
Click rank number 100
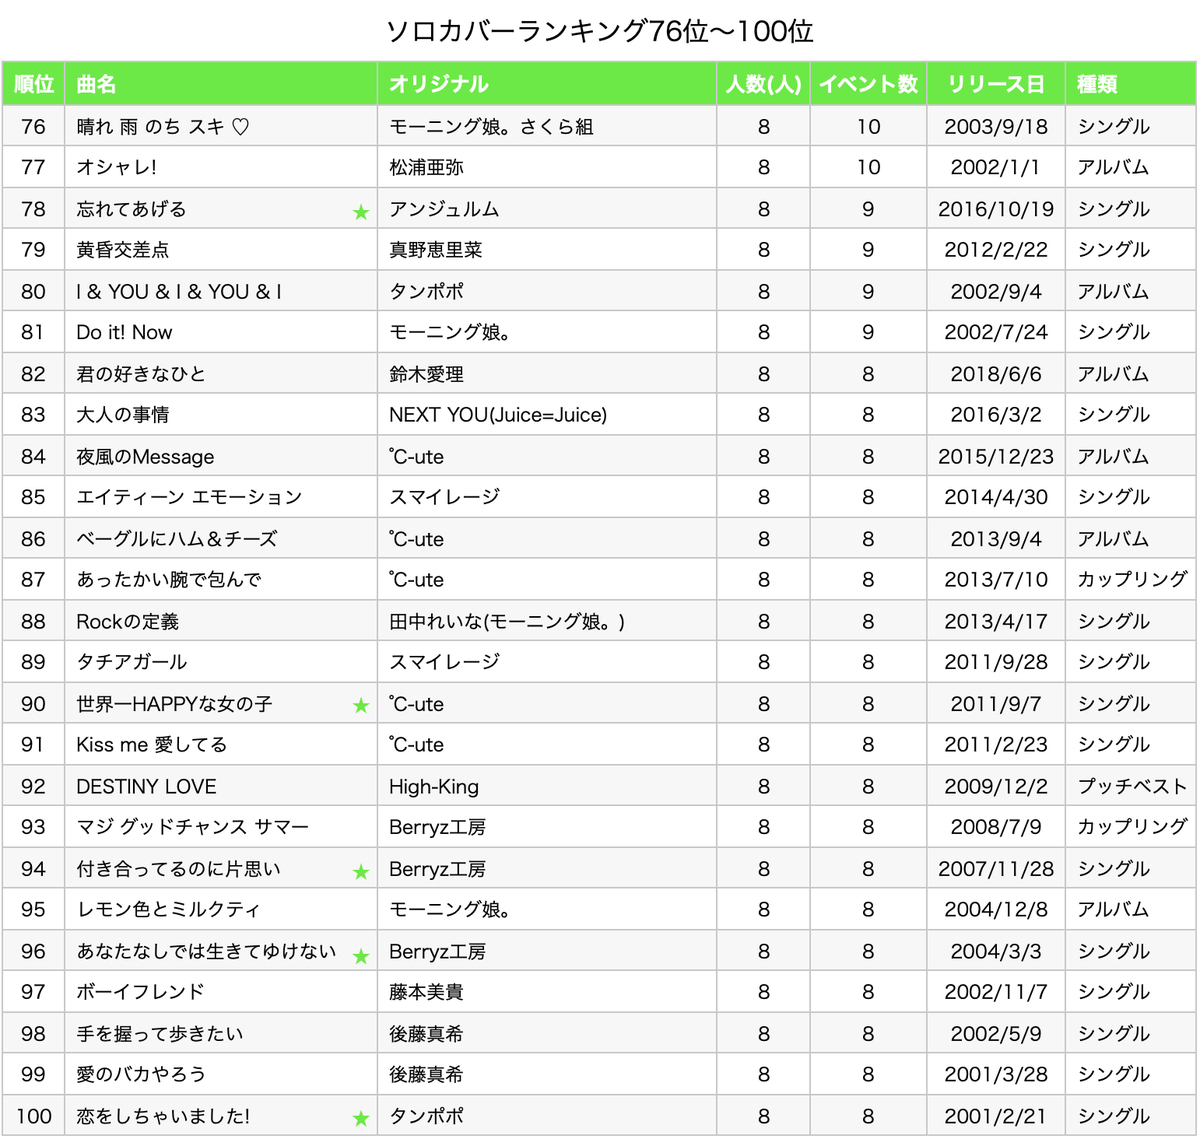click(x=33, y=1116)
